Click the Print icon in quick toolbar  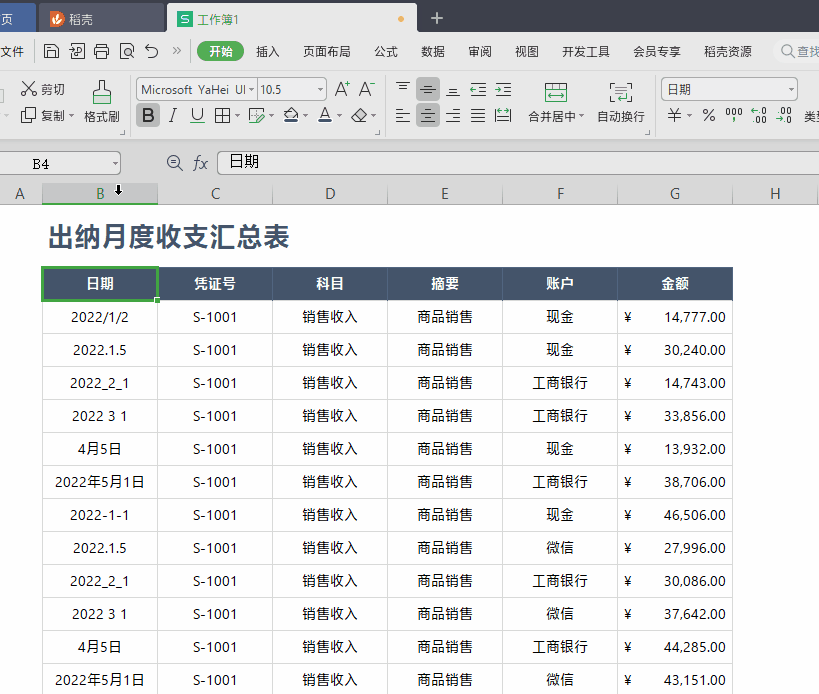101,51
